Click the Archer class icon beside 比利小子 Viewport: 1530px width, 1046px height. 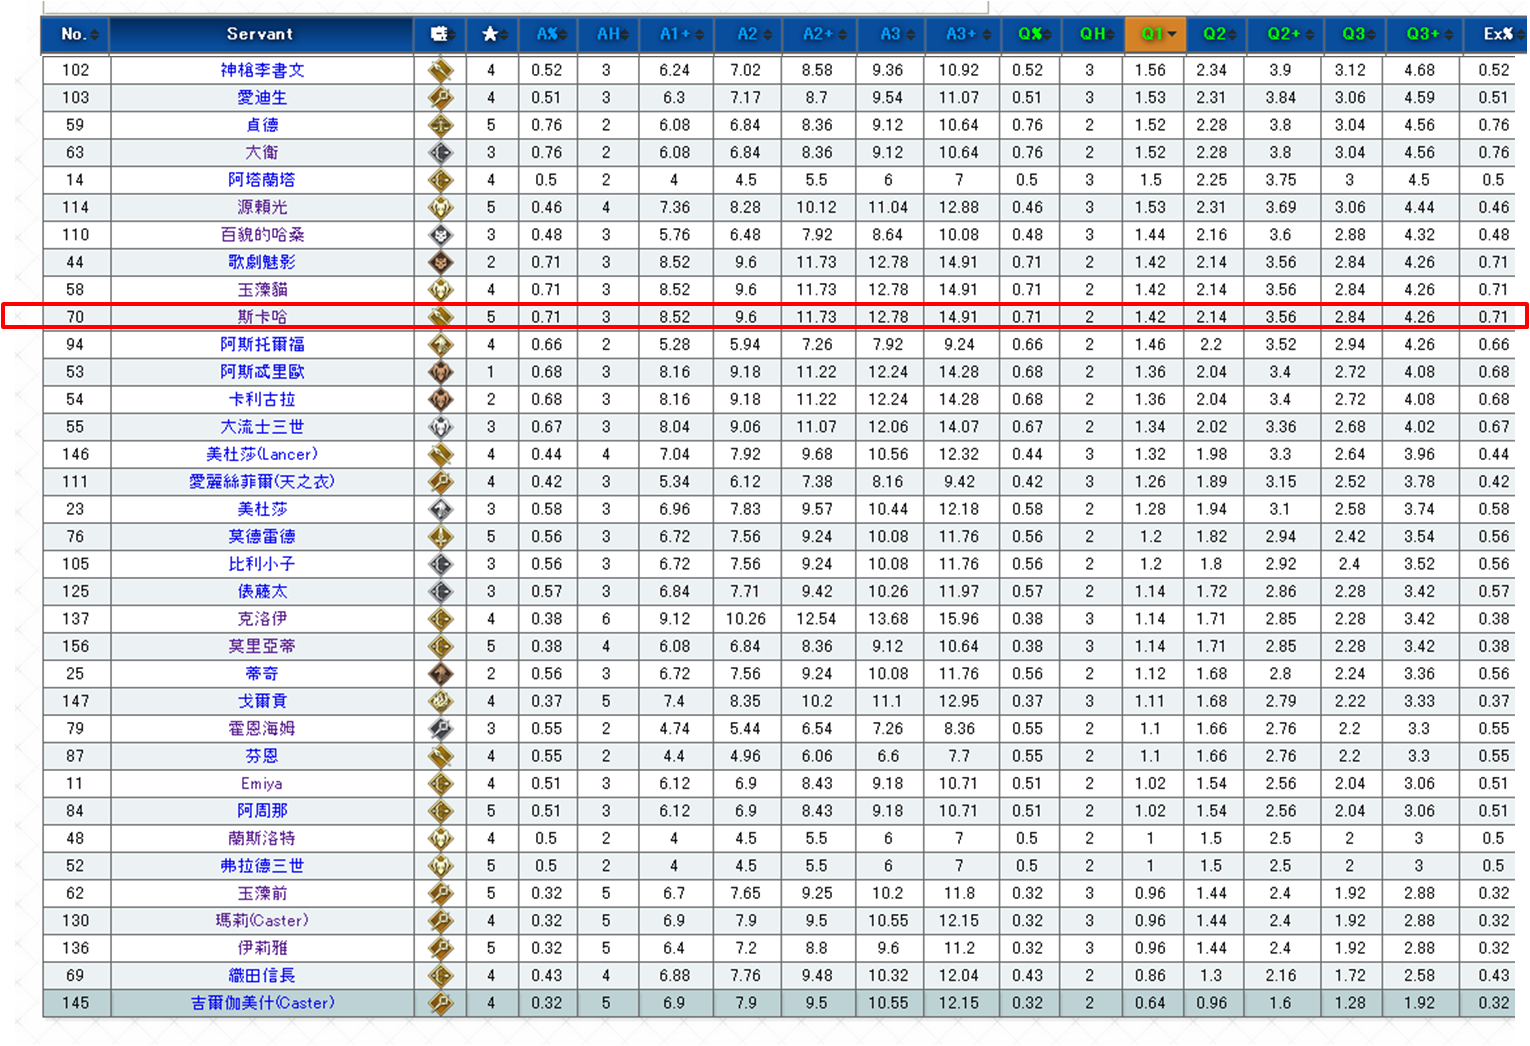pyautogui.click(x=441, y=564)
